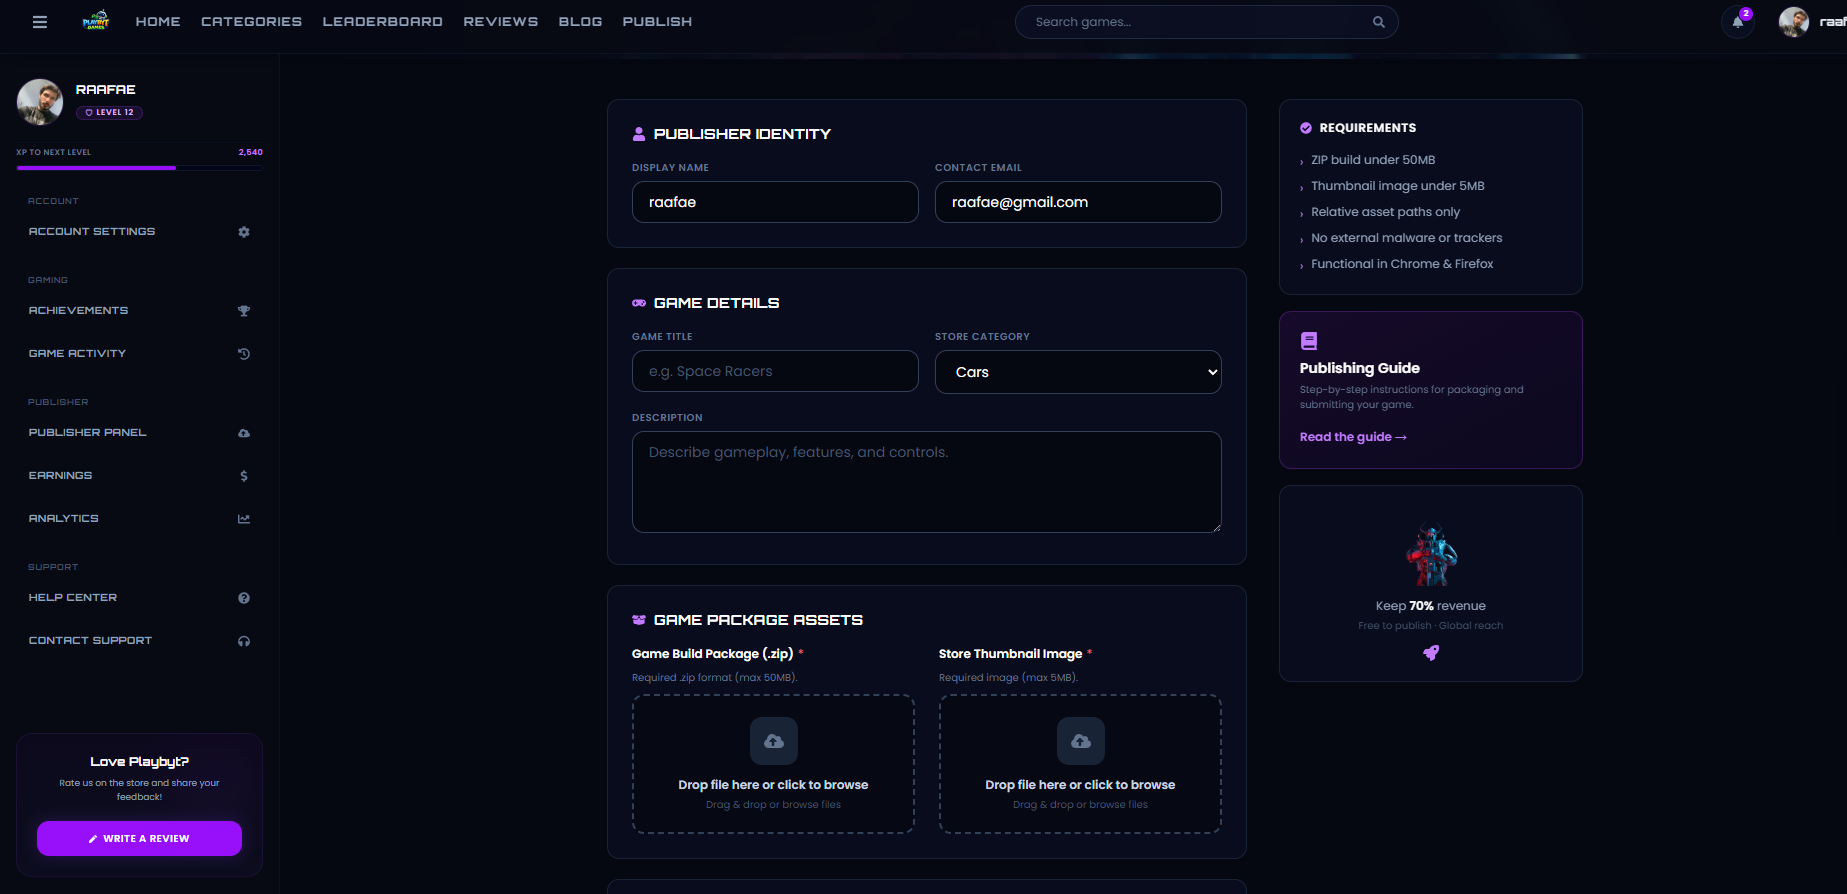The width and height of the screenshot is (1847, 894).
Task: Click the Game Activity history icon
Action: coord(244,354)
